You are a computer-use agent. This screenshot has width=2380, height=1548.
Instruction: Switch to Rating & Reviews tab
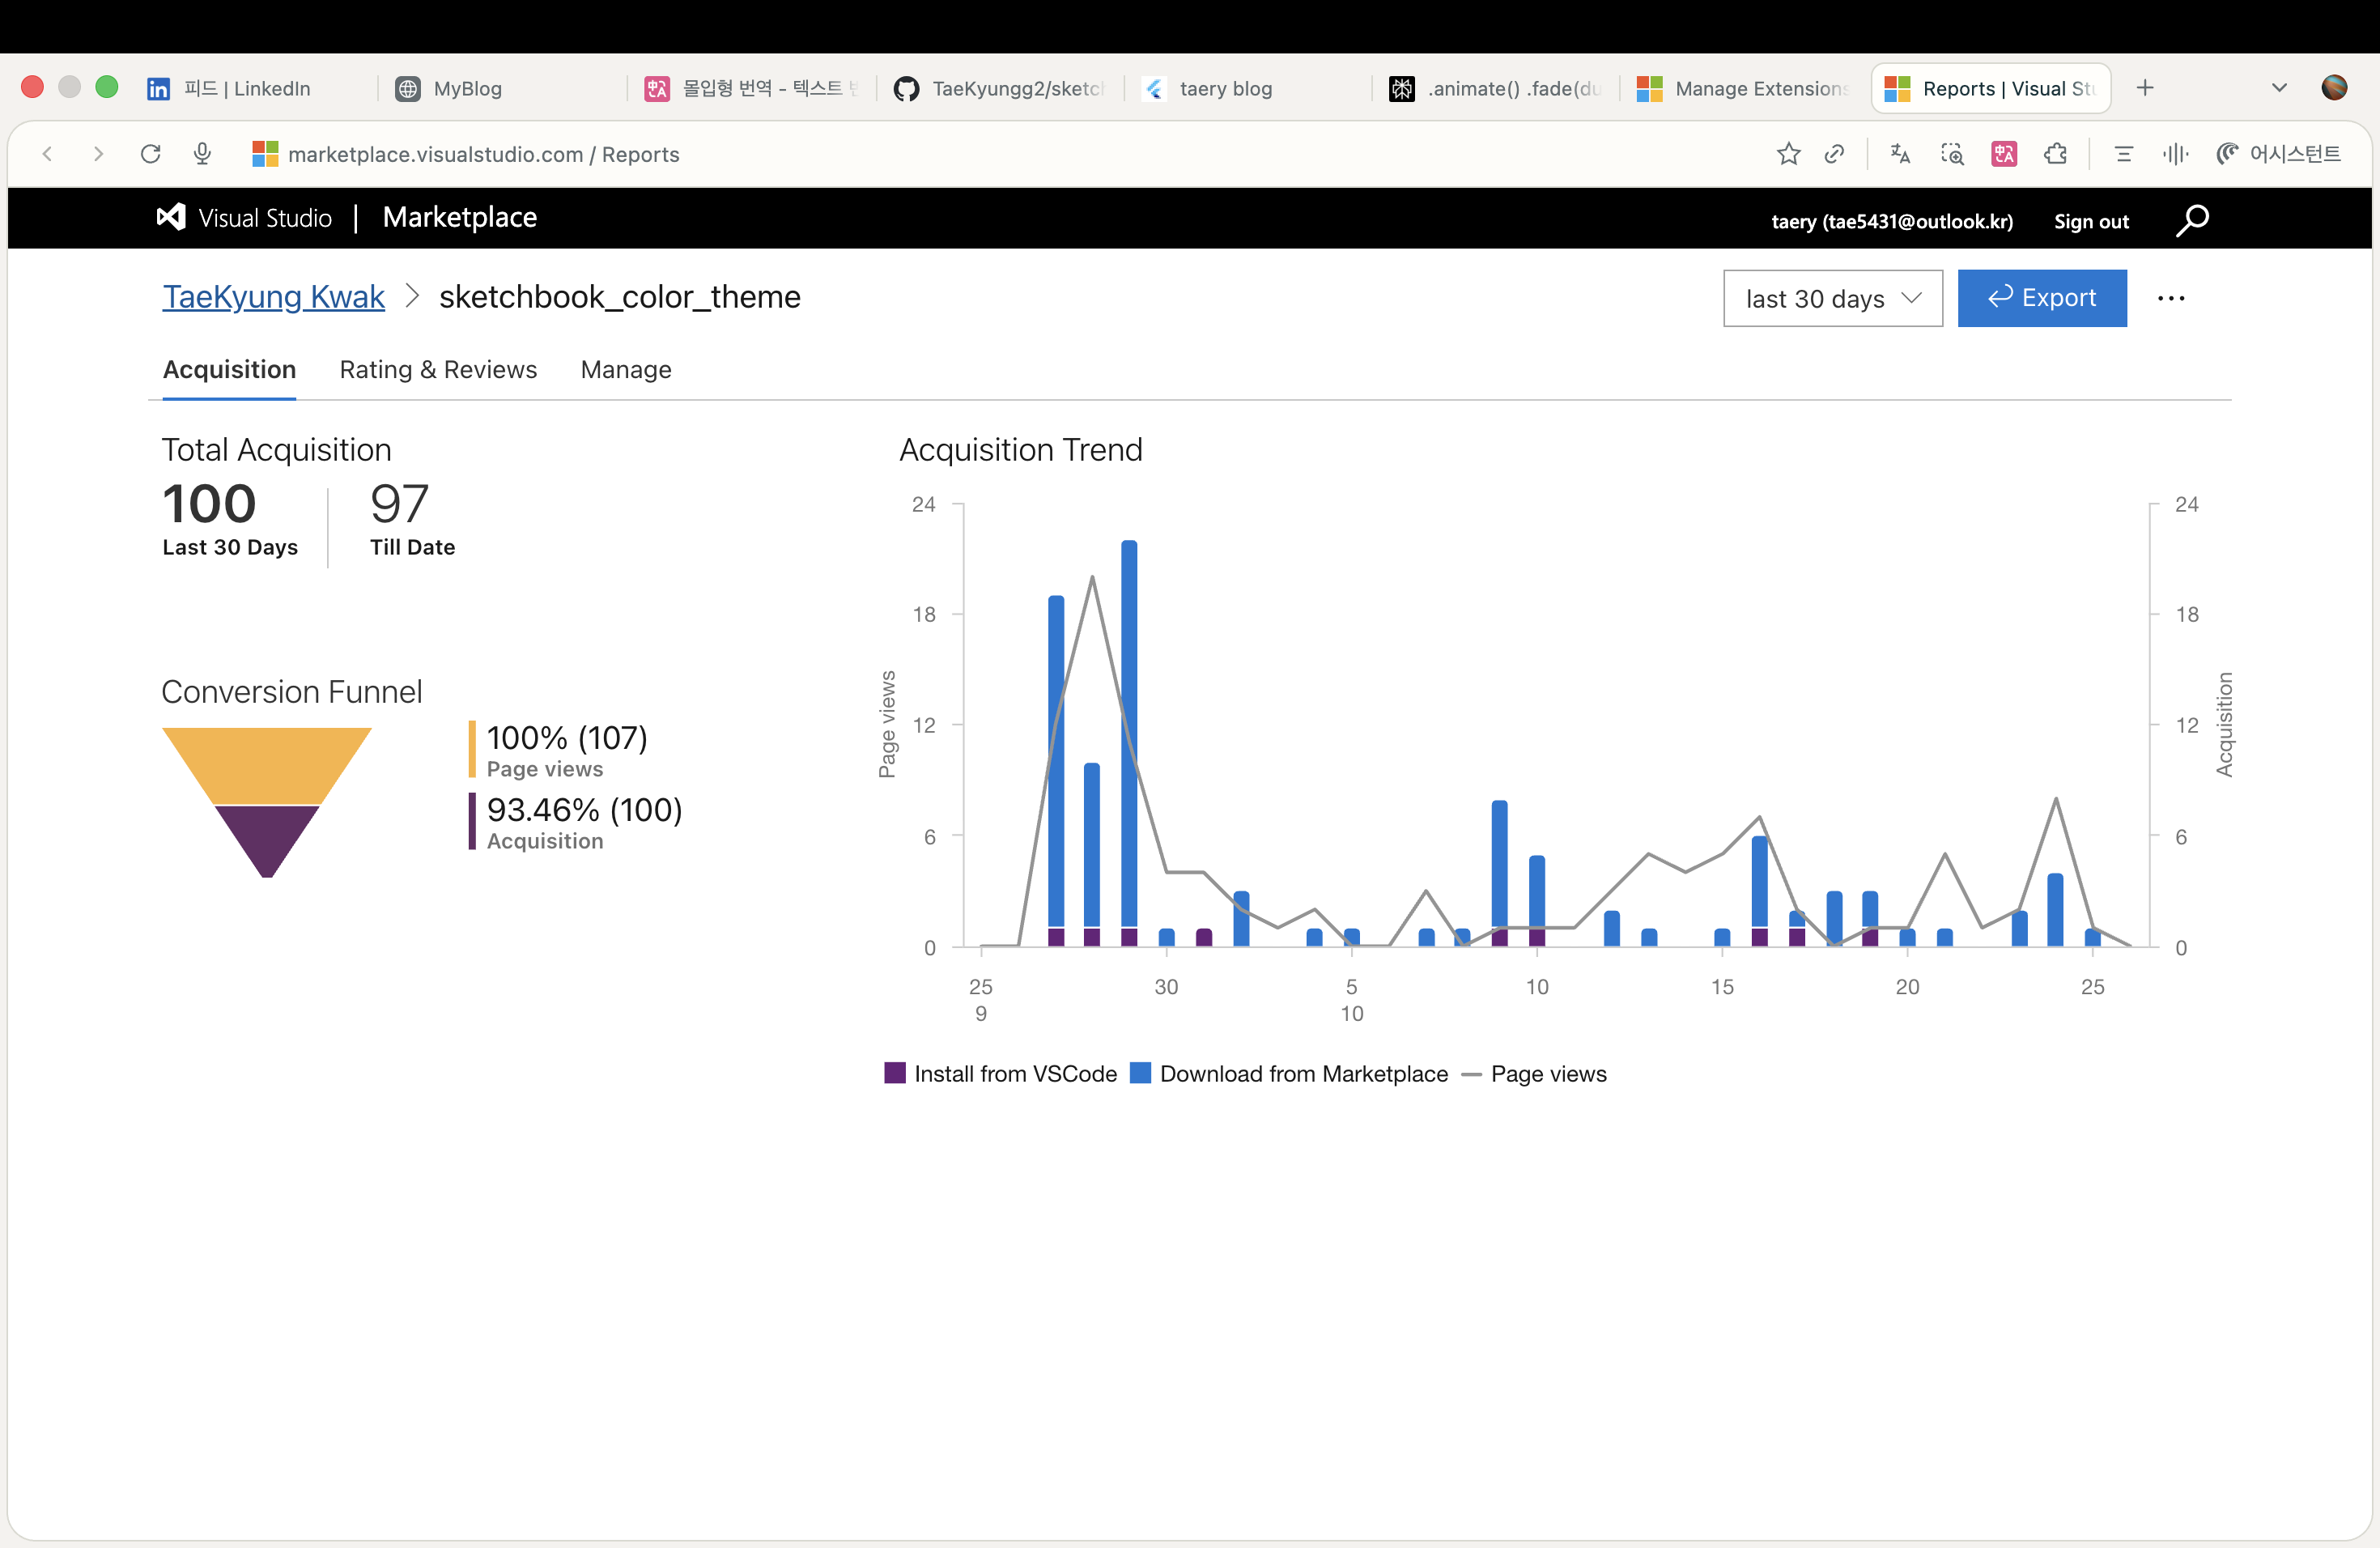tap(438, 370)
